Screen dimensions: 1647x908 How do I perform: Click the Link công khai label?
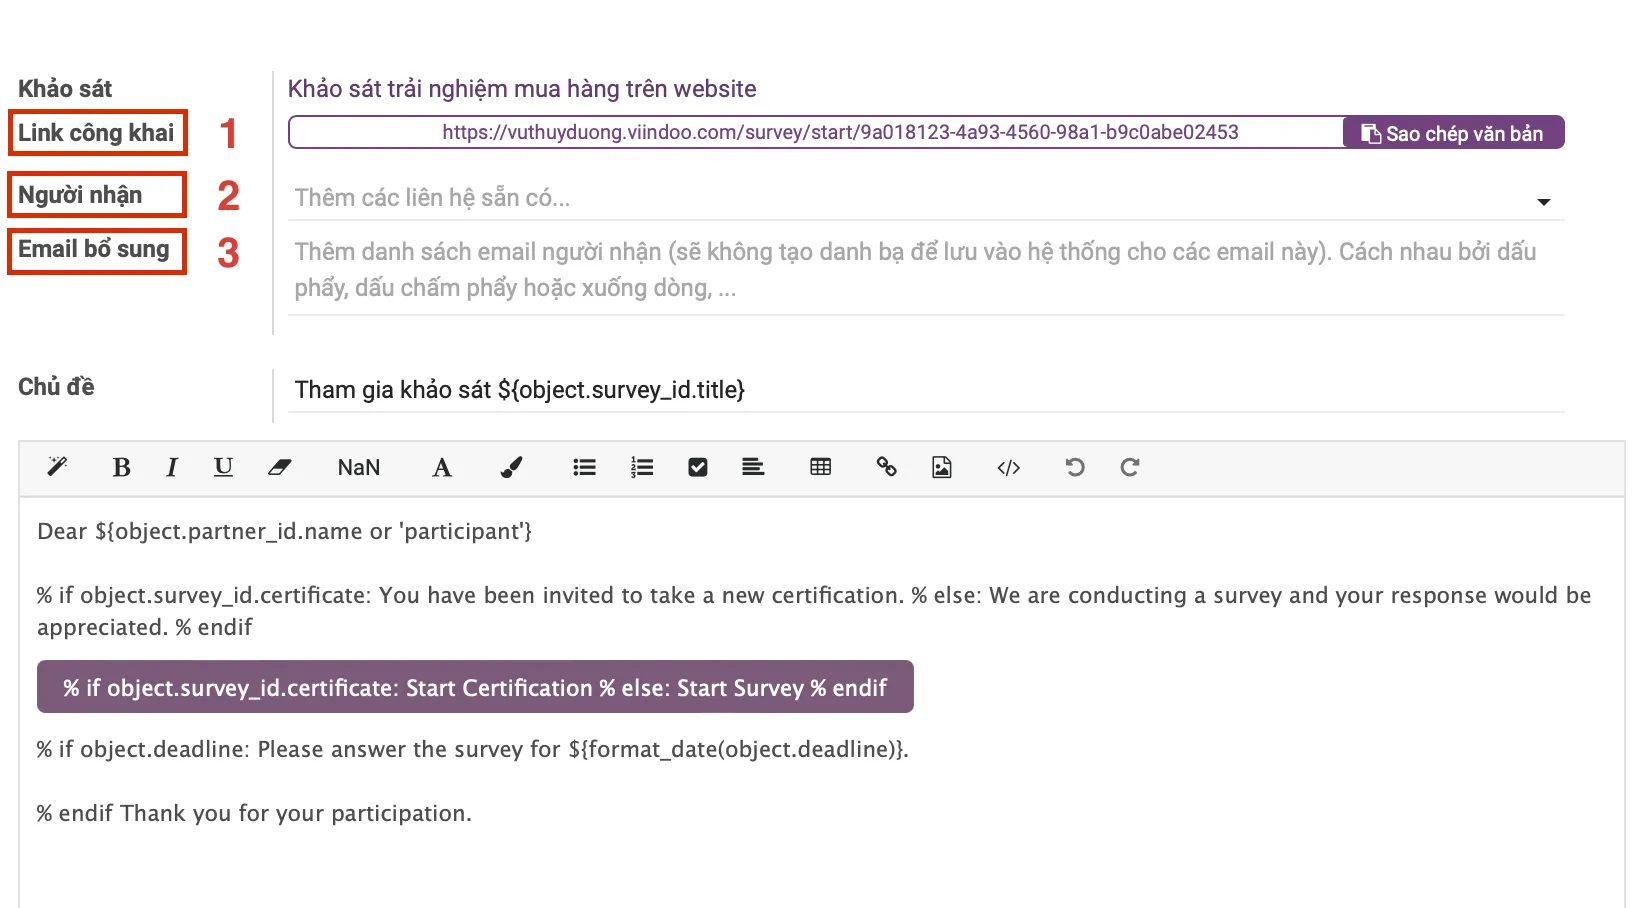click(x=96, y=133)
